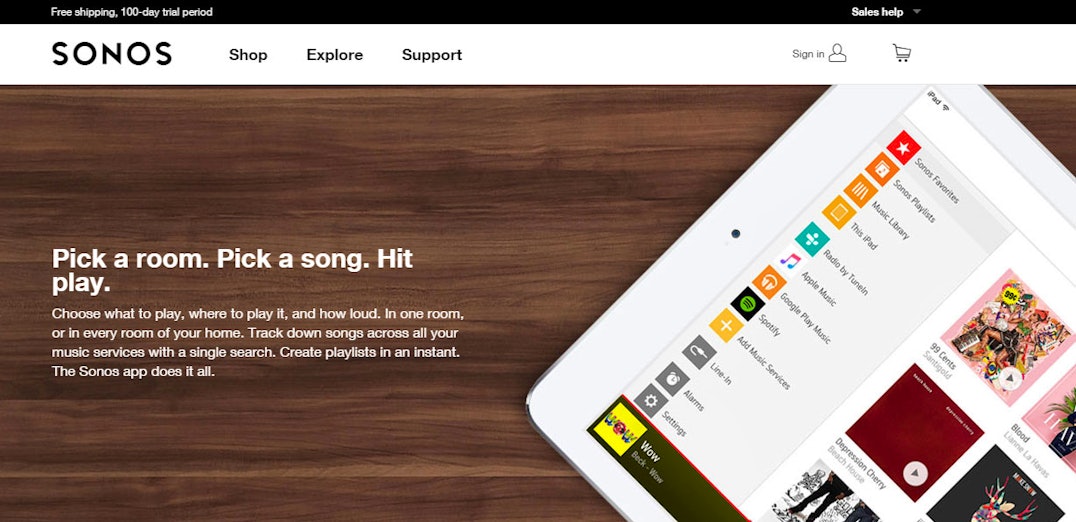The image size is (1076, 522).
Task: Tap the Spotify icon on the iPad
Action: [x=747, y=303]
